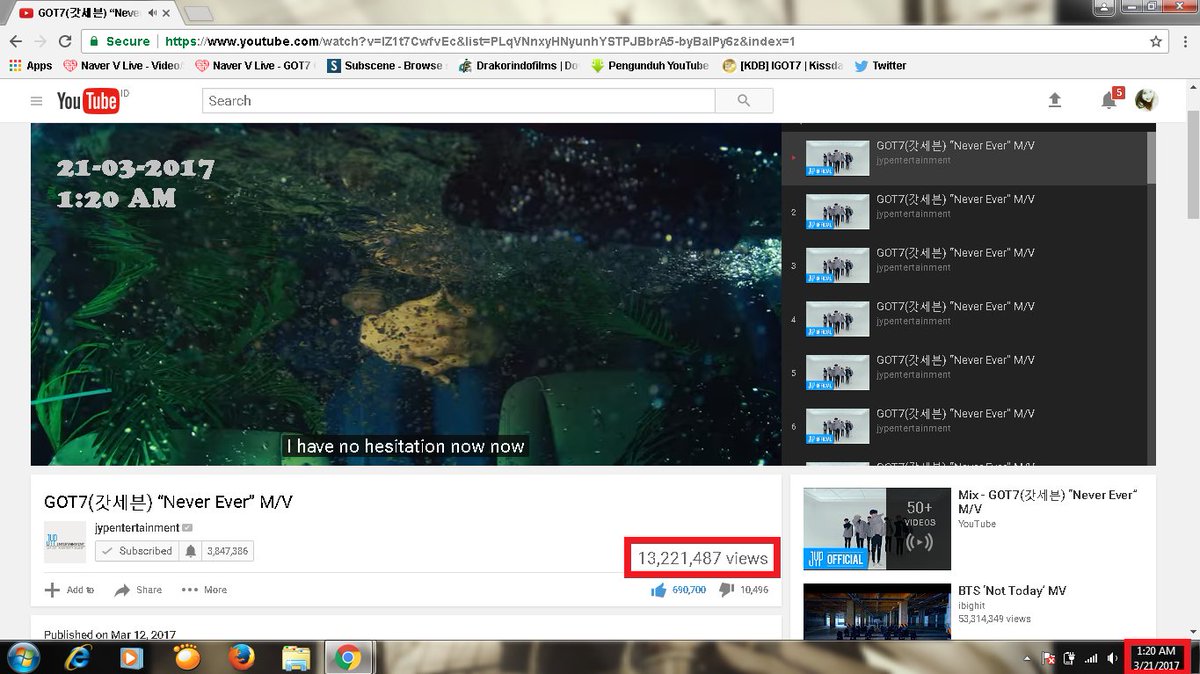Open a new Chrome tab
1200x674 pixels.
click(x=199, y=13)
